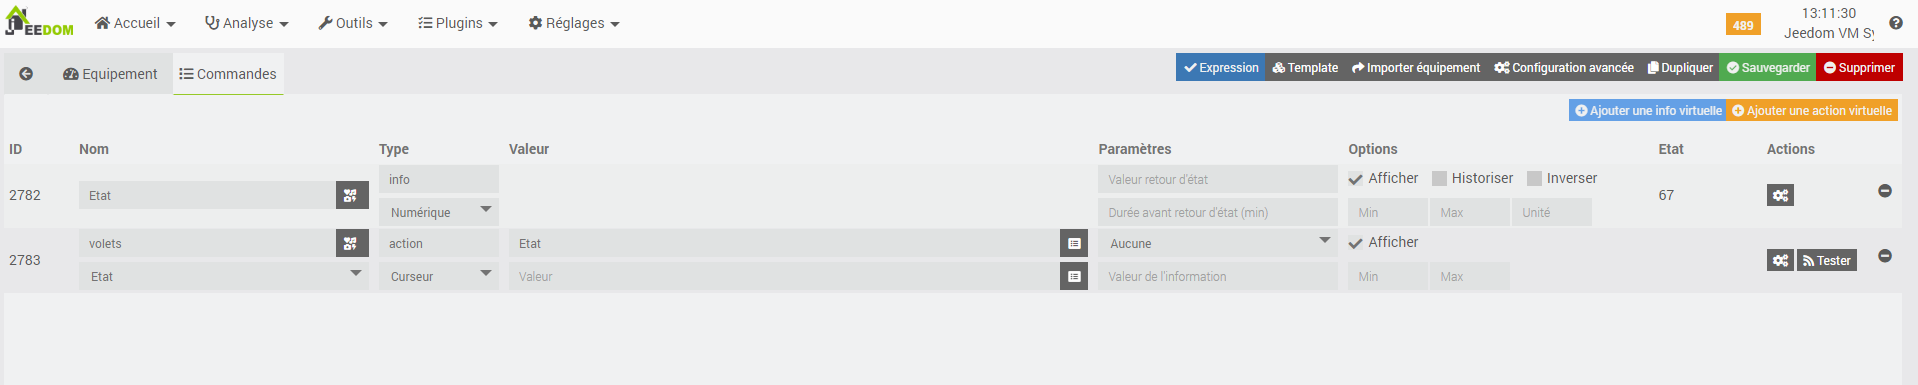Remove command 2782 with minus icon
Image resolution: width=1918 pixels, height=385 pixels.
coord(1884,190)
